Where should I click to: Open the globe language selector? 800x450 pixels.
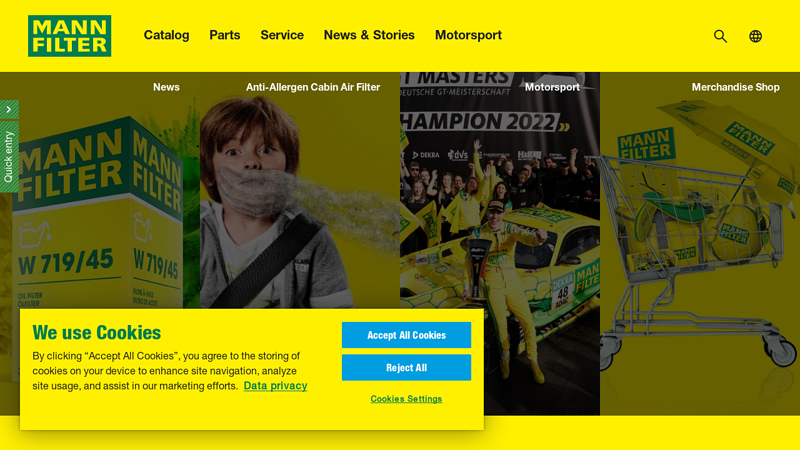pos(756,36)
